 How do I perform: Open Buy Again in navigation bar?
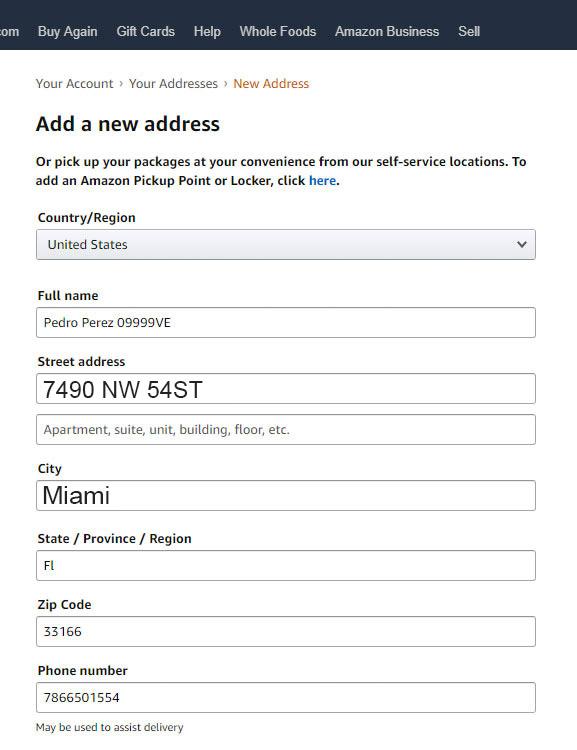tap(67, 32)
